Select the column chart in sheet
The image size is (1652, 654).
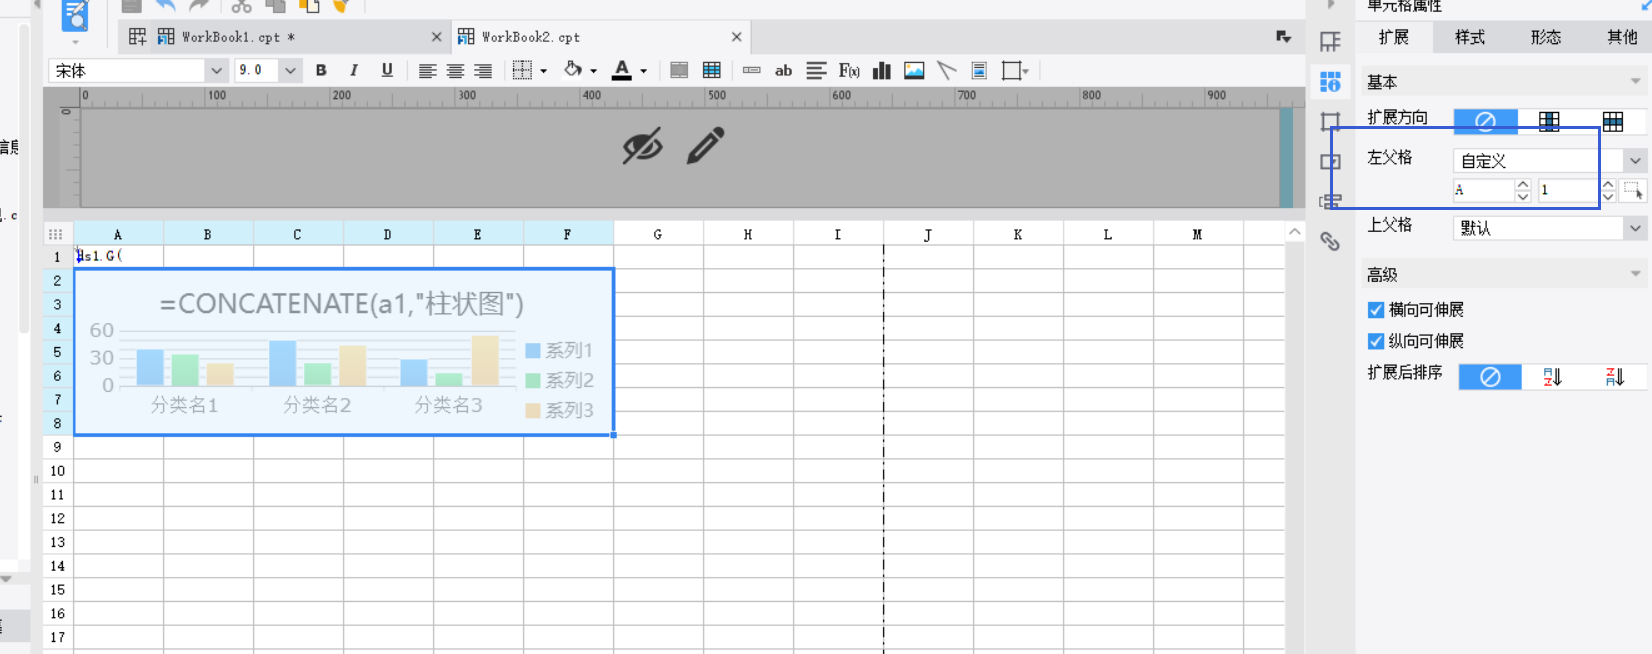click(x=344, y=352)
